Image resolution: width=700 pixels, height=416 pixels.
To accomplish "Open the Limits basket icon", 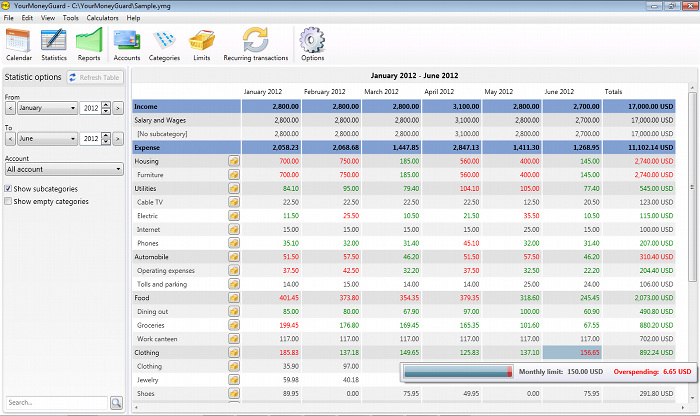I will (202, 44).
